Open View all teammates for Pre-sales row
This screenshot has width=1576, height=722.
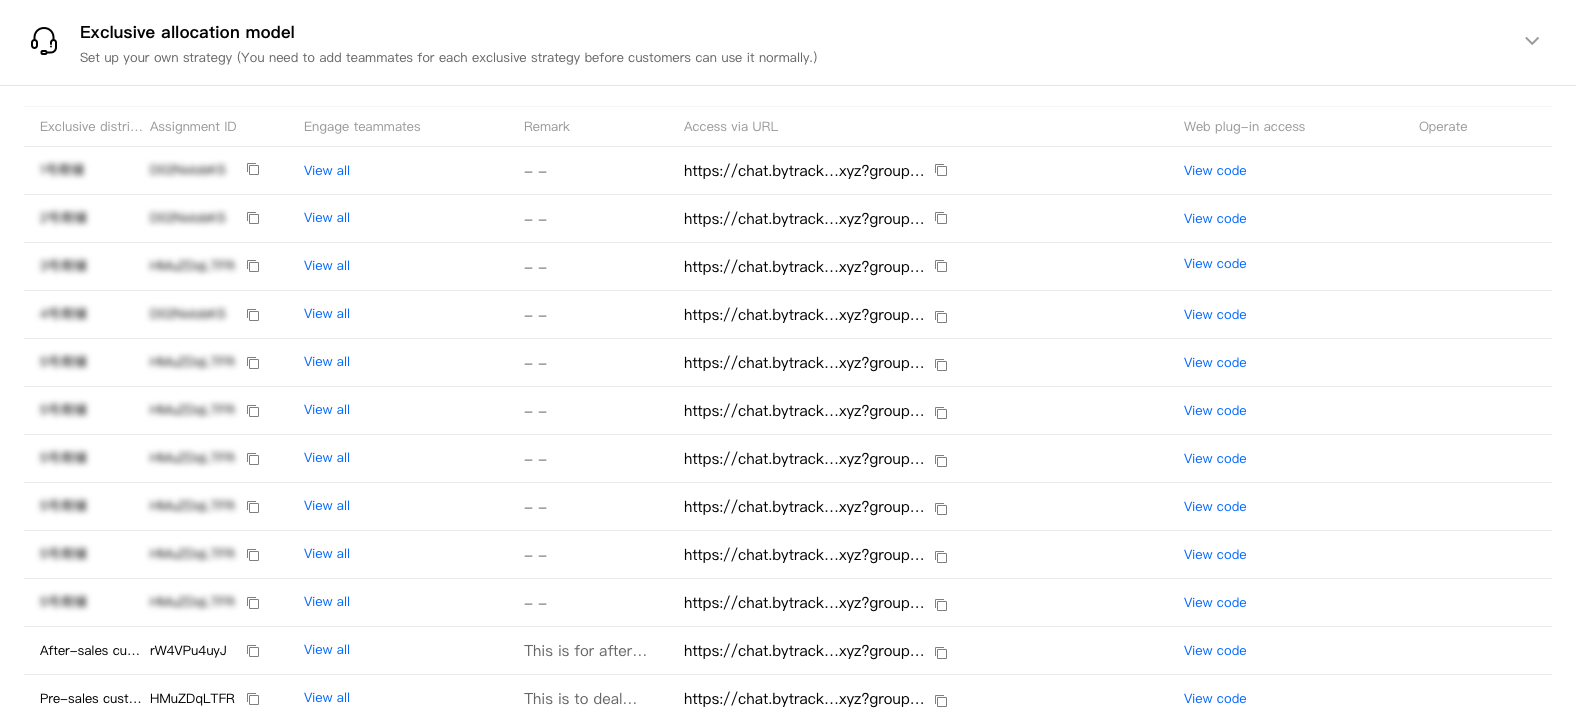point(327,698)
